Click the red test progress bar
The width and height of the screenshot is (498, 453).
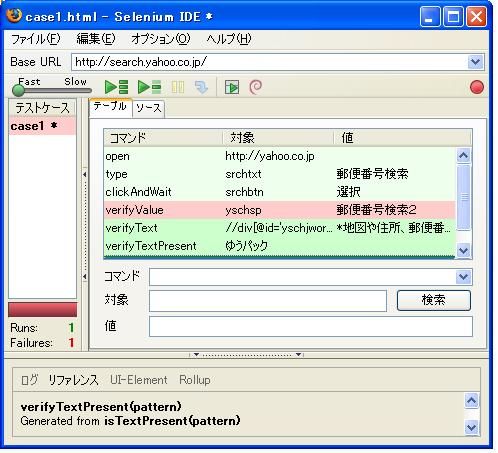click(43, 309)
